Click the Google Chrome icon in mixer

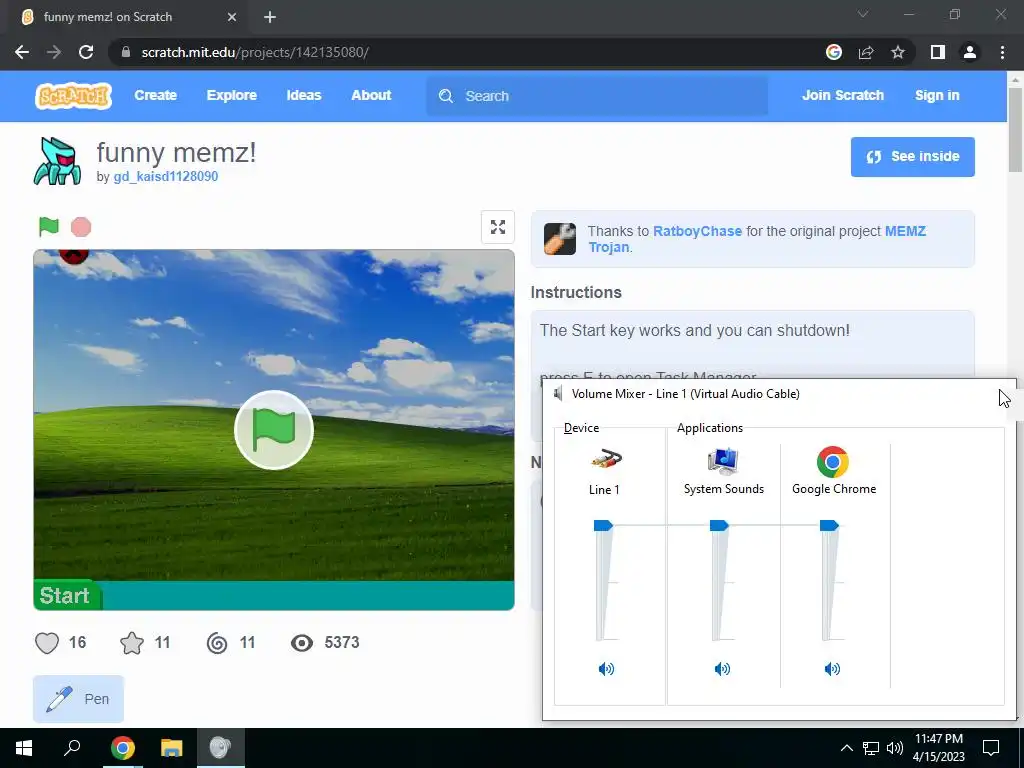(833, 462)
